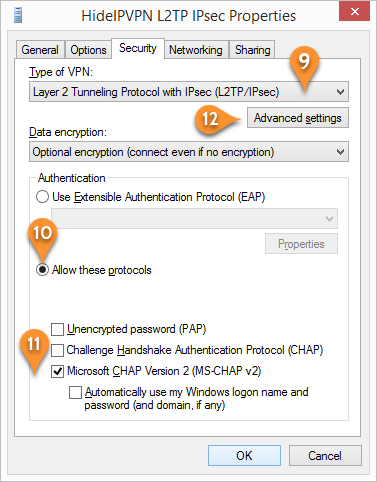Open the Type of VPN dropdown

[x=189, y=92]
